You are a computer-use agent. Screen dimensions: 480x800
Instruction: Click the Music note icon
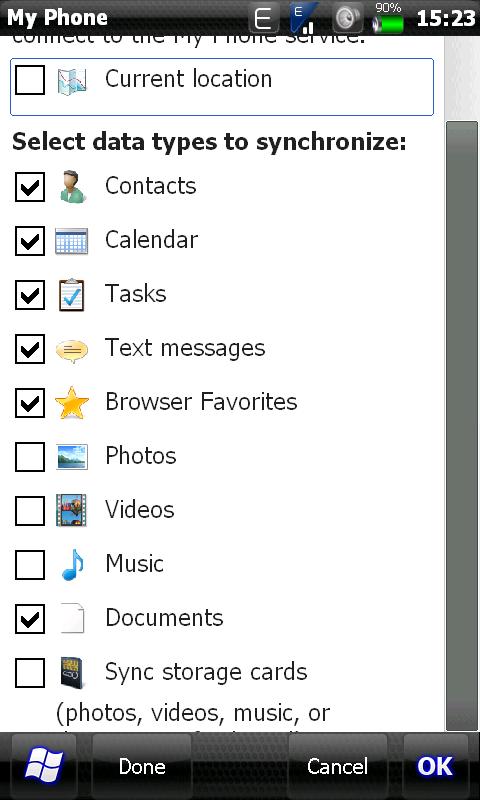(72, 564)
